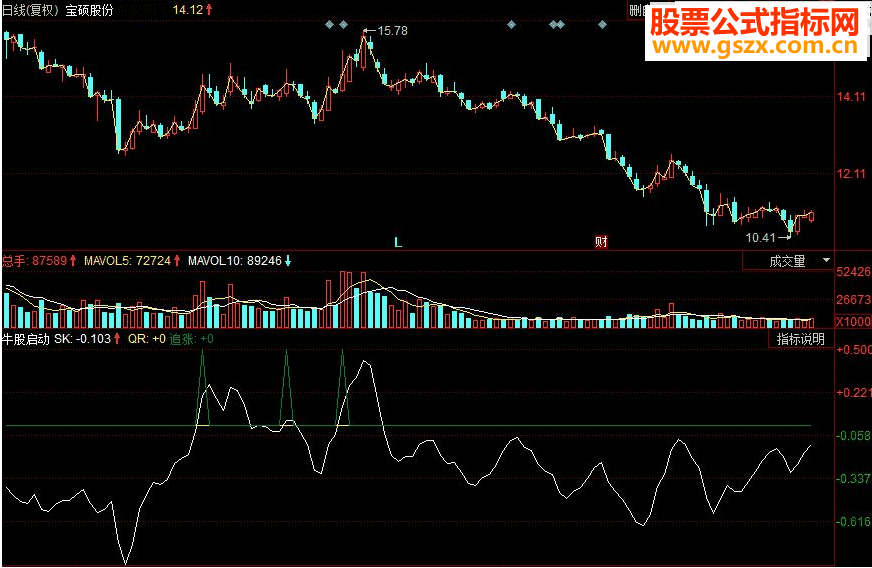Image resolution: width=872 pixels, height=568 pixels.
Task: Click the leftmost diamond info marker above chart
Action: pos(329,24)
